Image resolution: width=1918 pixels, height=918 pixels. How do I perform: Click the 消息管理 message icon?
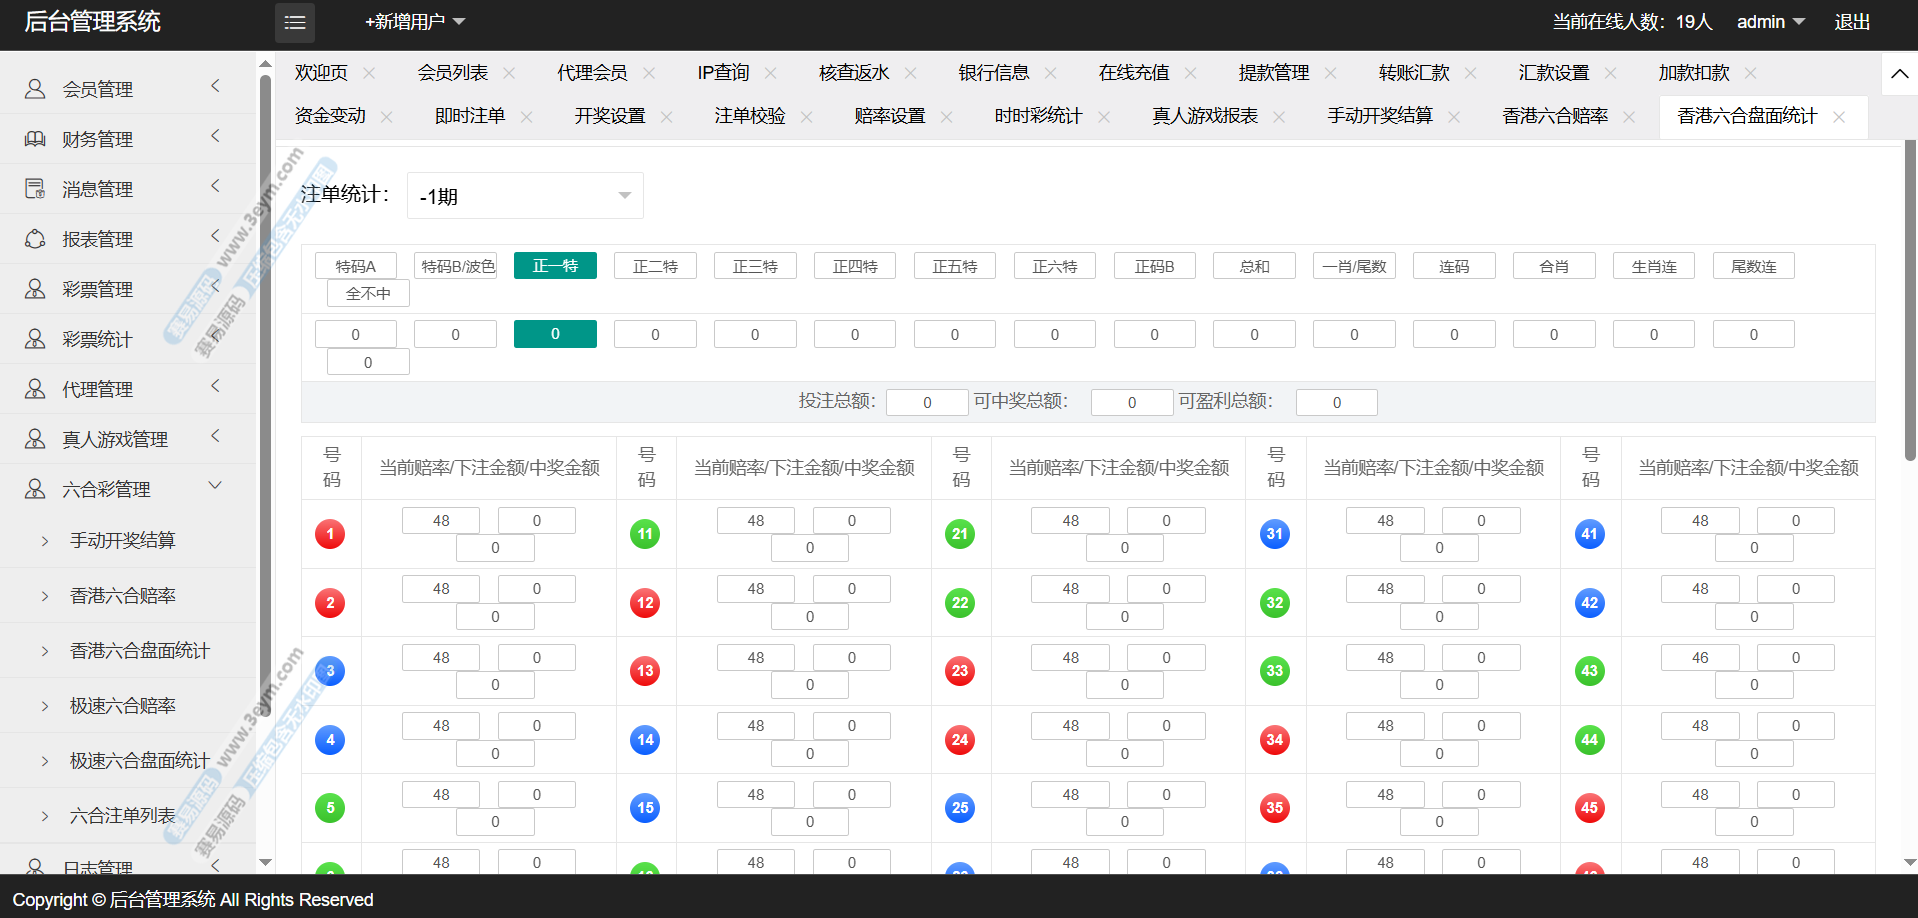(35, 189)
